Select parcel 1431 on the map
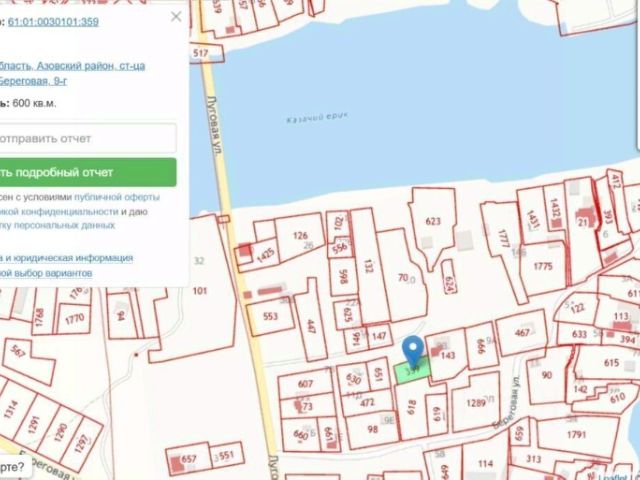 pos(533,219)
